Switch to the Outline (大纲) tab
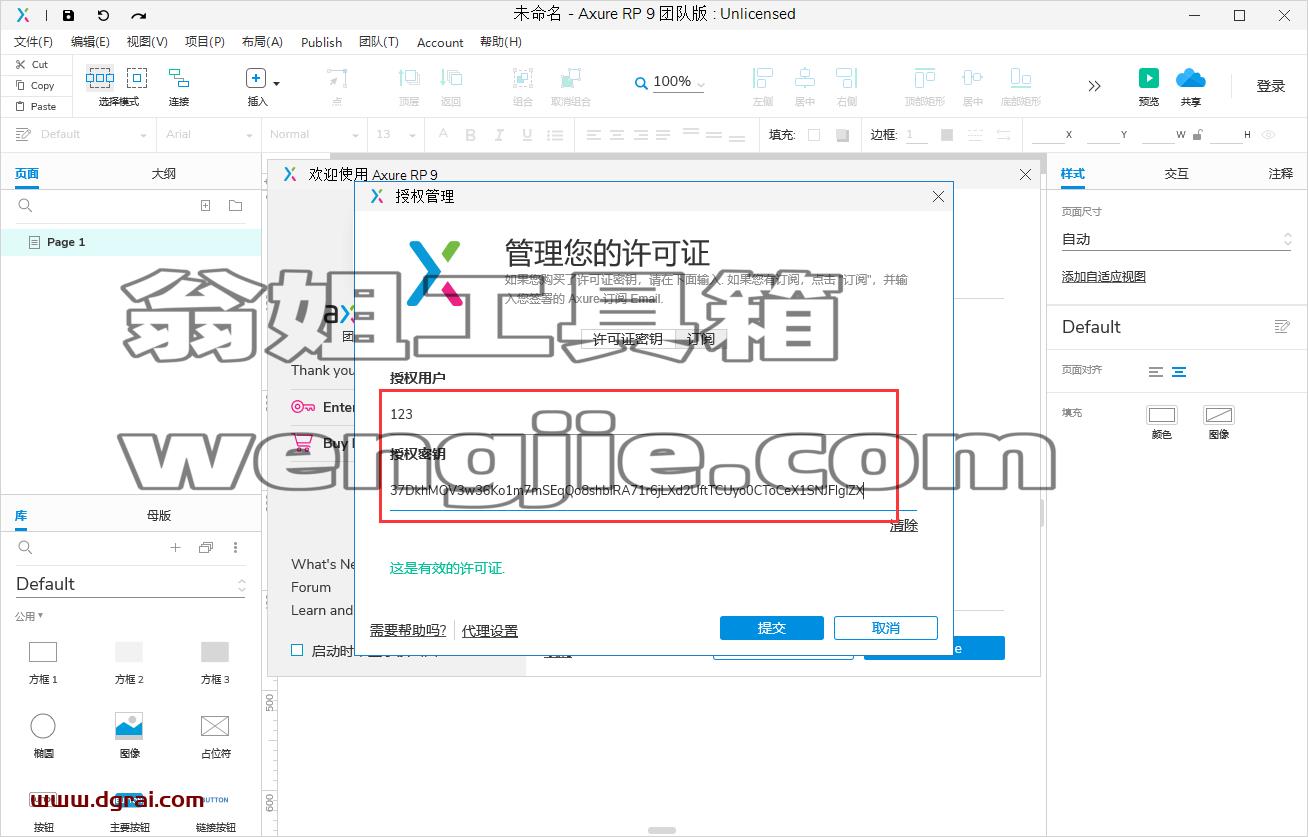Image resolution: width=1308 pixels, height=837 pixels. [164, 174]
